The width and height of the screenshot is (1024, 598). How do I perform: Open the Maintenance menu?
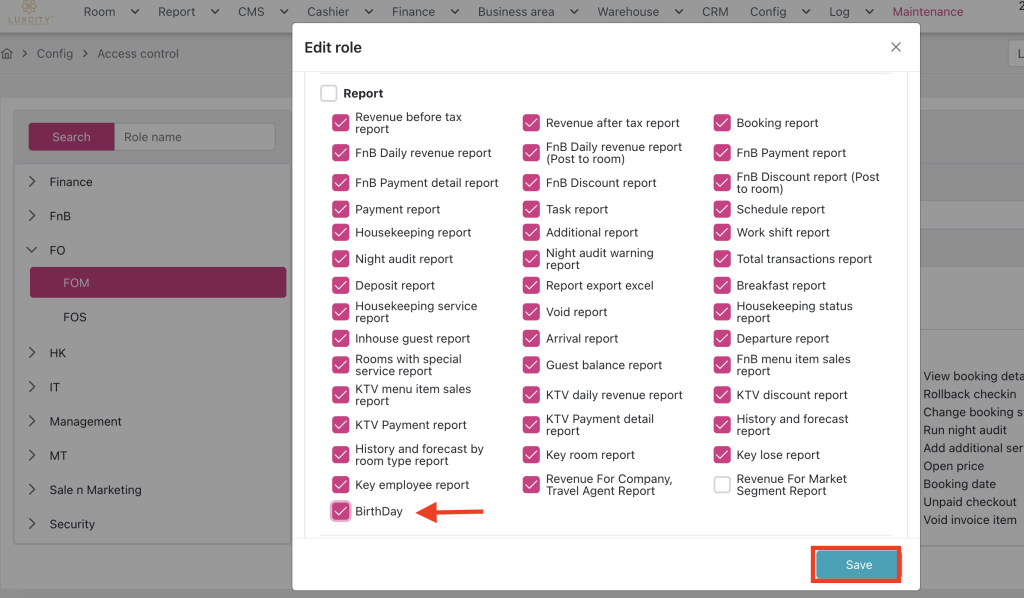(927, 12)
